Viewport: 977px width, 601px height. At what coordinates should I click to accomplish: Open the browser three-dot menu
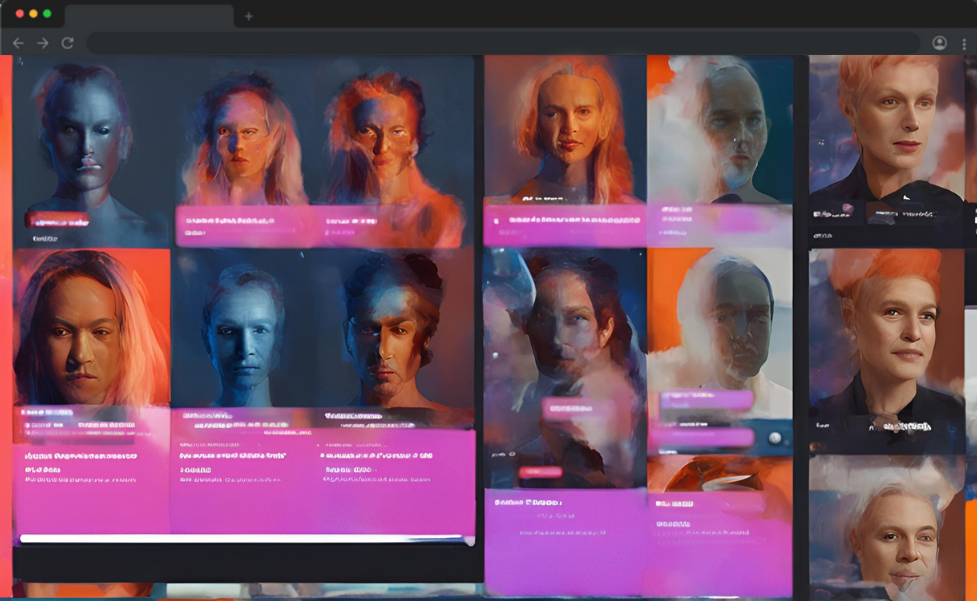click(964, 43)
